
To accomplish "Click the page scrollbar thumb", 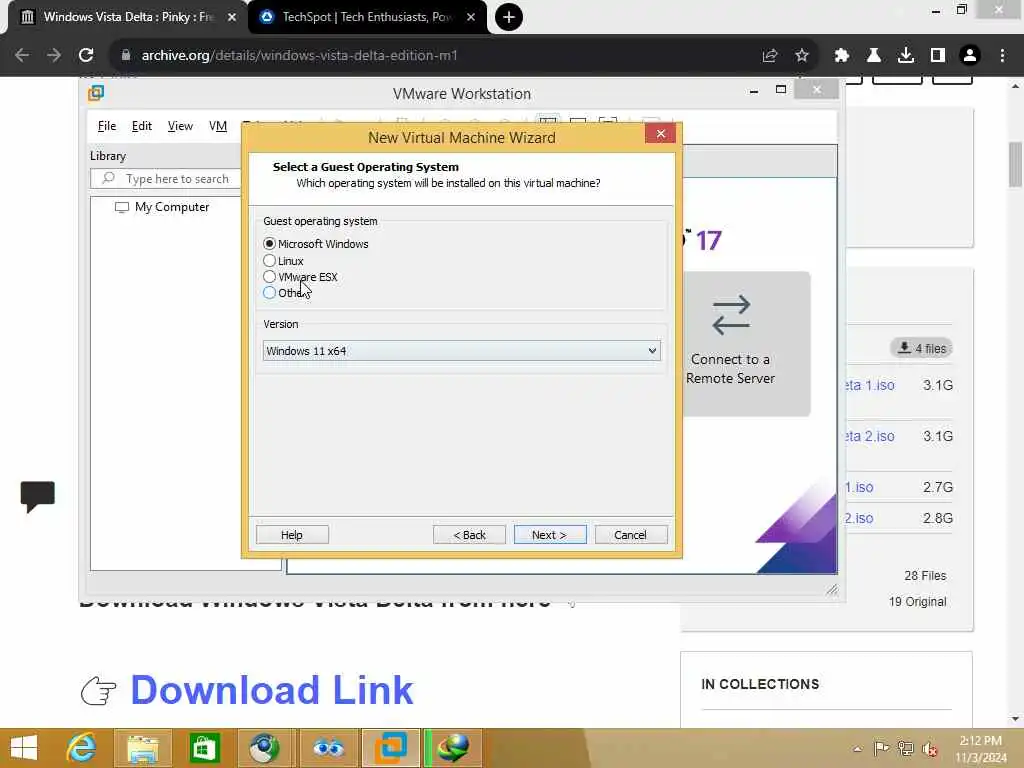I will [1016, 163].
